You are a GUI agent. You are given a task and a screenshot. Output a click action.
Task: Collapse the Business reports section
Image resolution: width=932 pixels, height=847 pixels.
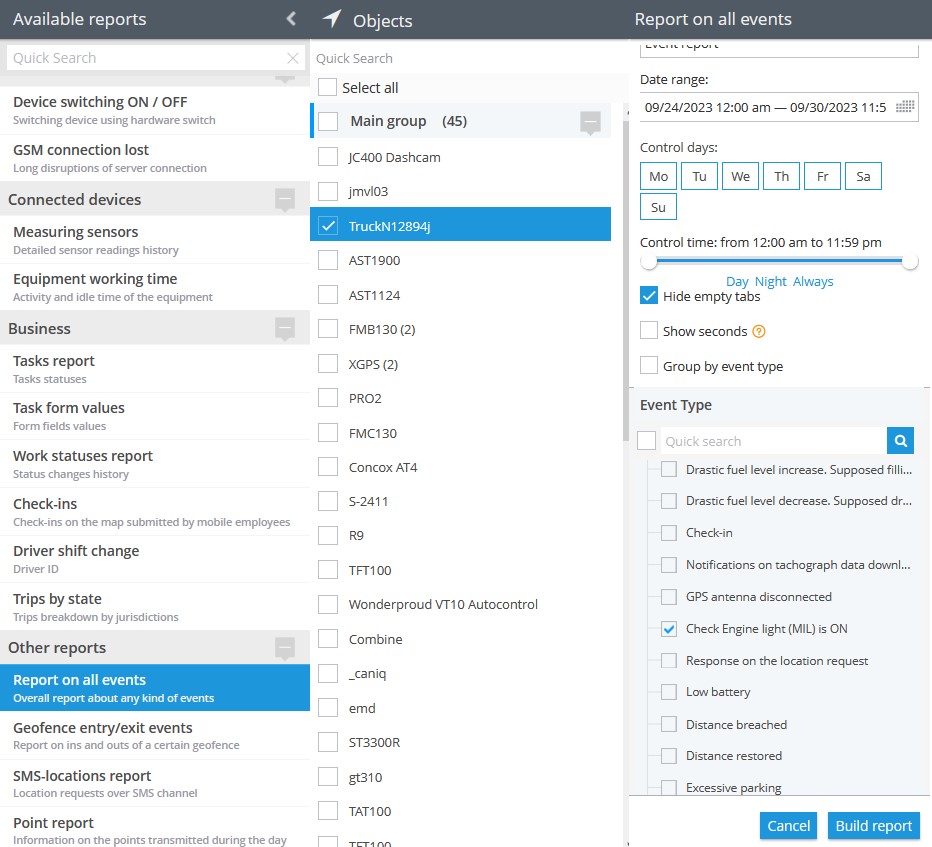(285, 329)
